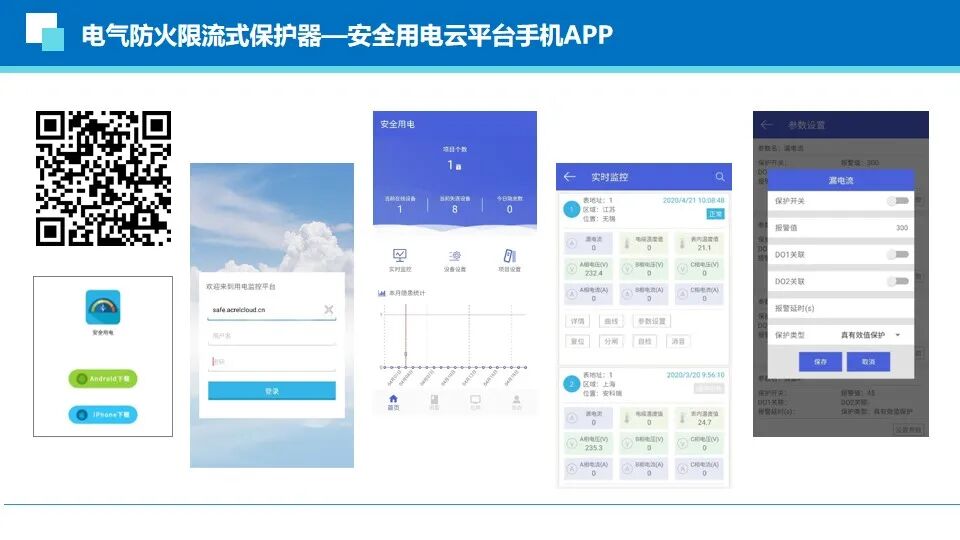This screenshot has width=960, height=540.
Task: Click the 保存 save button in dialog
Action: (820, 362)
